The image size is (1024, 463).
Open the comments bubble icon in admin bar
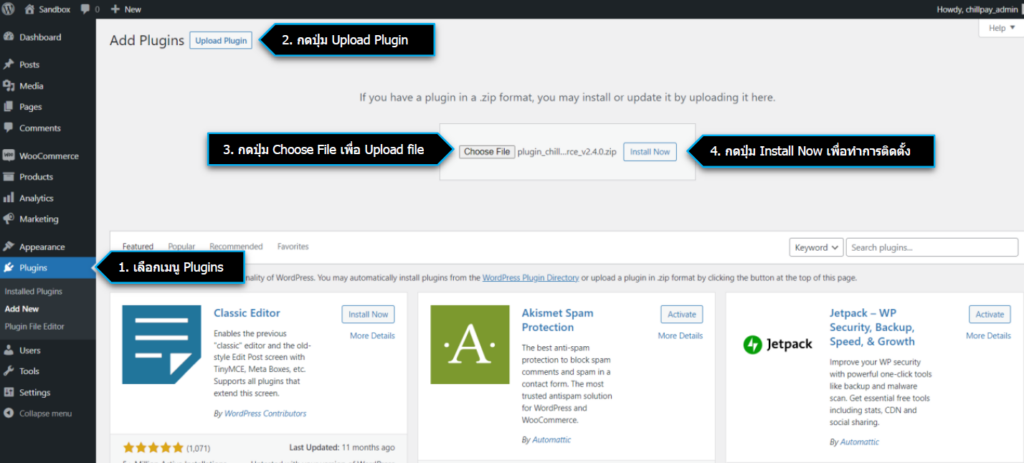click(86, 9)
